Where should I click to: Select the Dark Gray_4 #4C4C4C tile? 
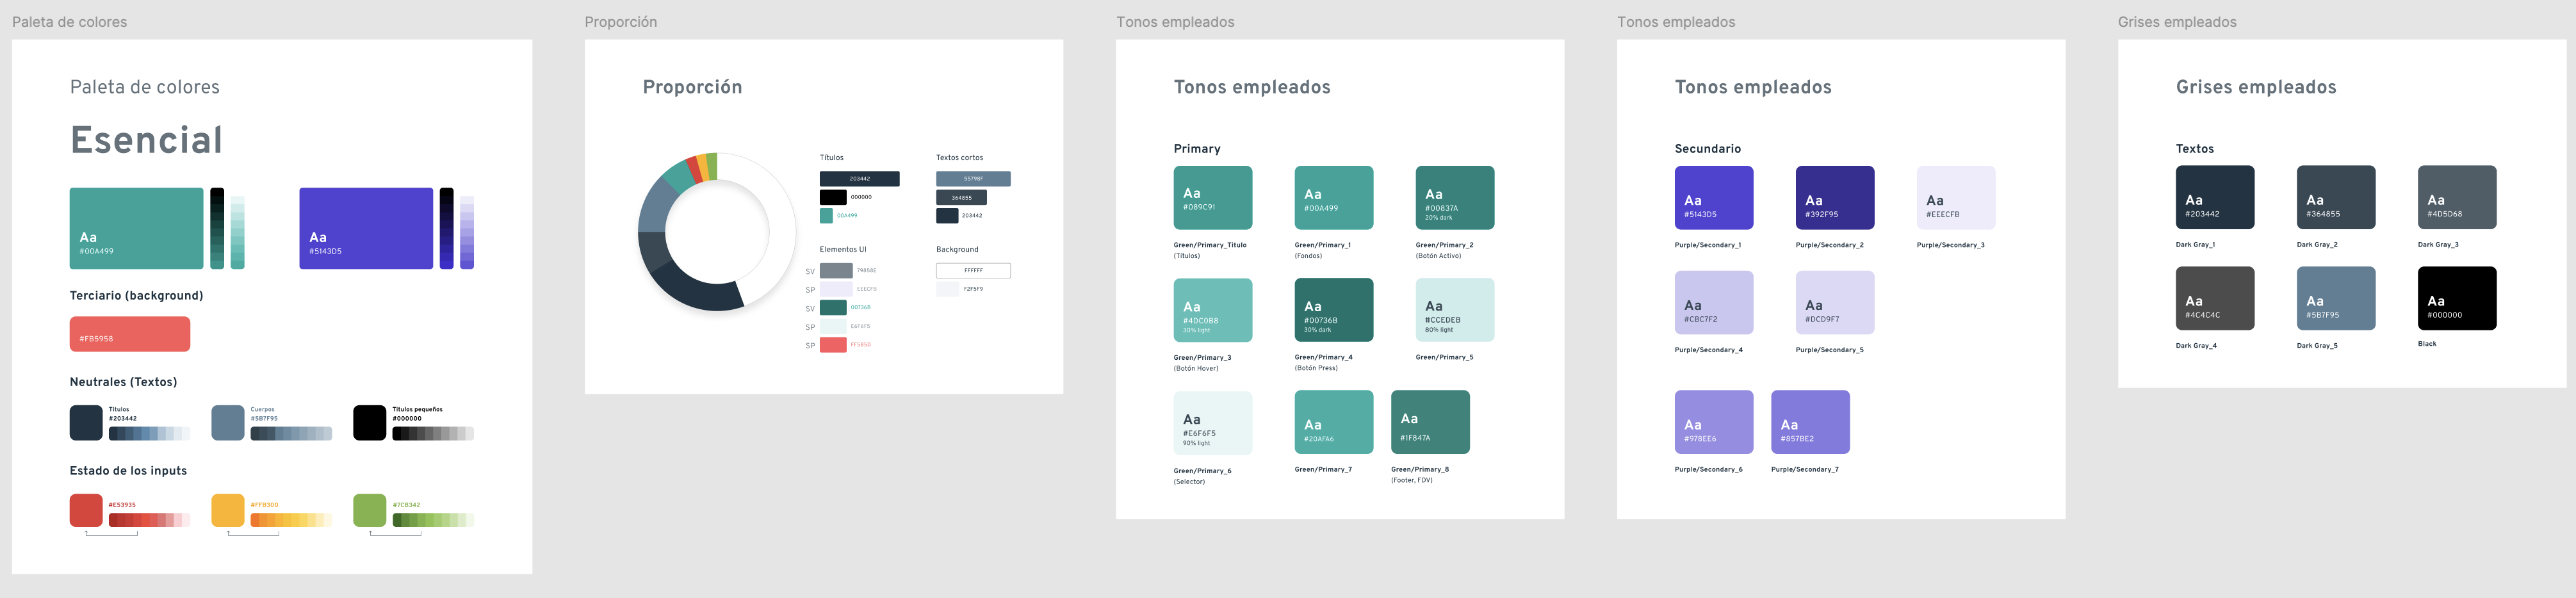[2215, 298]
